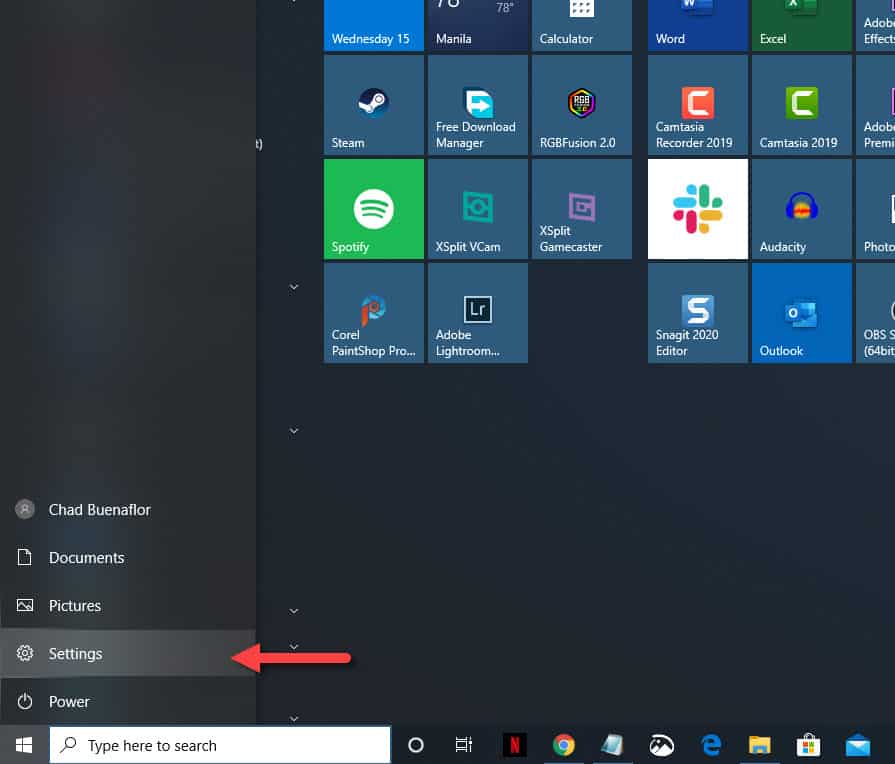Launch the Audacity tile

(801, 209)
